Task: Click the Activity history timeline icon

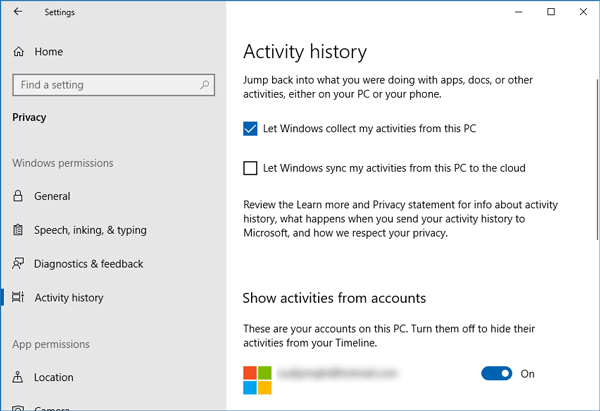Action: 18,297
